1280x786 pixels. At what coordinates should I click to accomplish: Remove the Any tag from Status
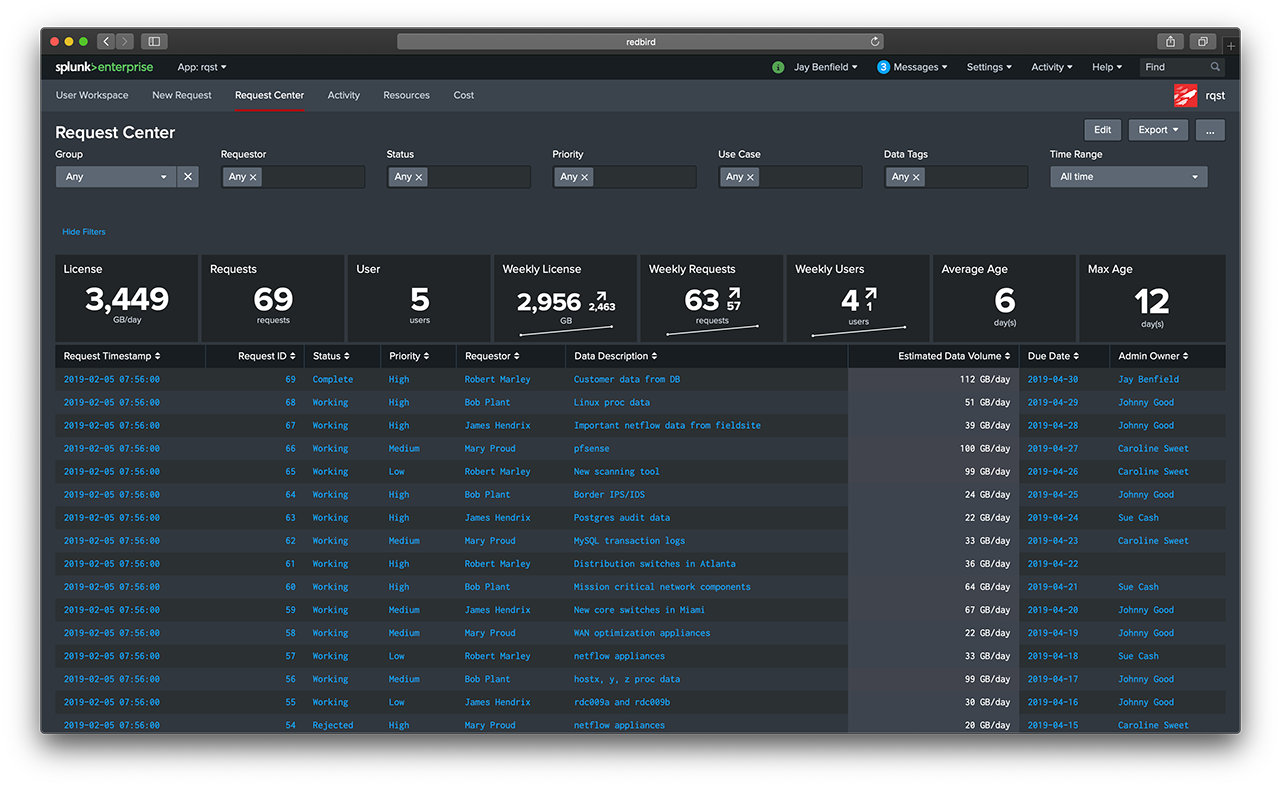point(419,177)
